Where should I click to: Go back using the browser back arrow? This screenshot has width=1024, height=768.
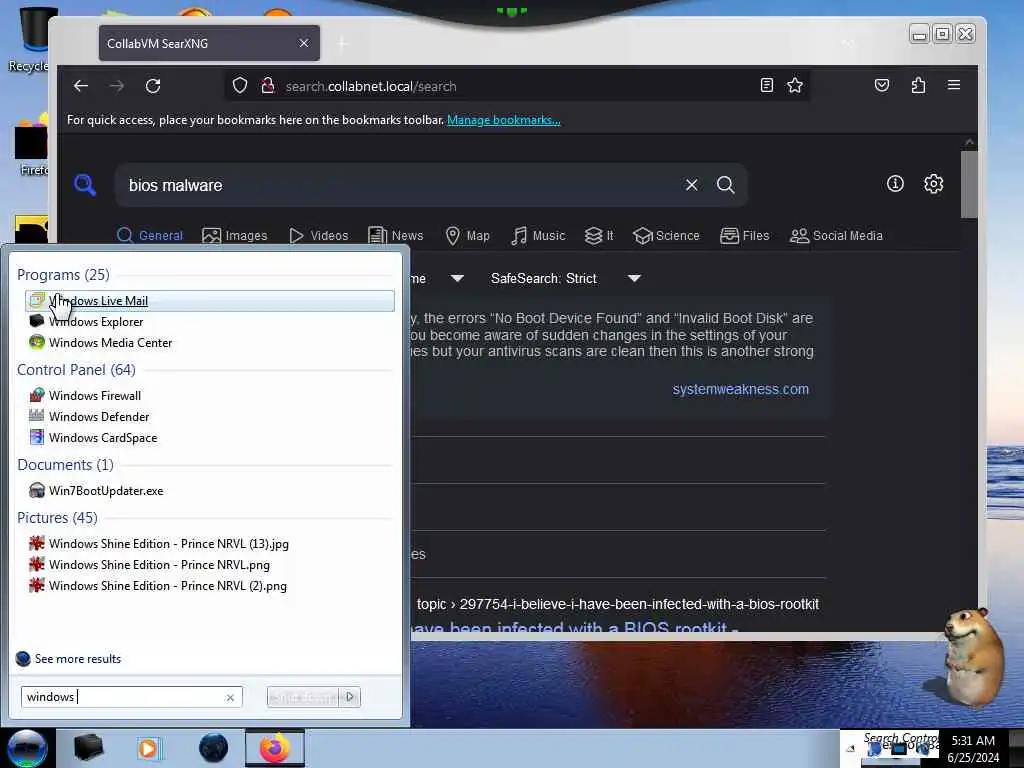click(x=81, y=86)
